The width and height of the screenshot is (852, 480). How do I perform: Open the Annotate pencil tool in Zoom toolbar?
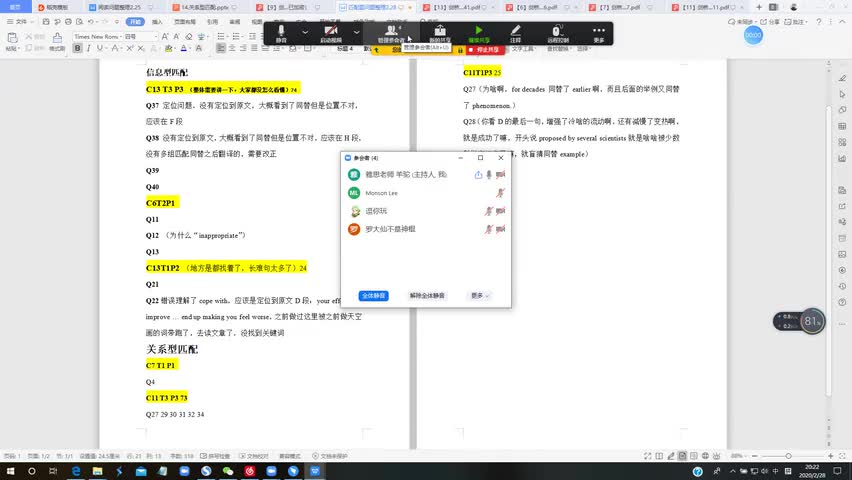coord(516,33)
